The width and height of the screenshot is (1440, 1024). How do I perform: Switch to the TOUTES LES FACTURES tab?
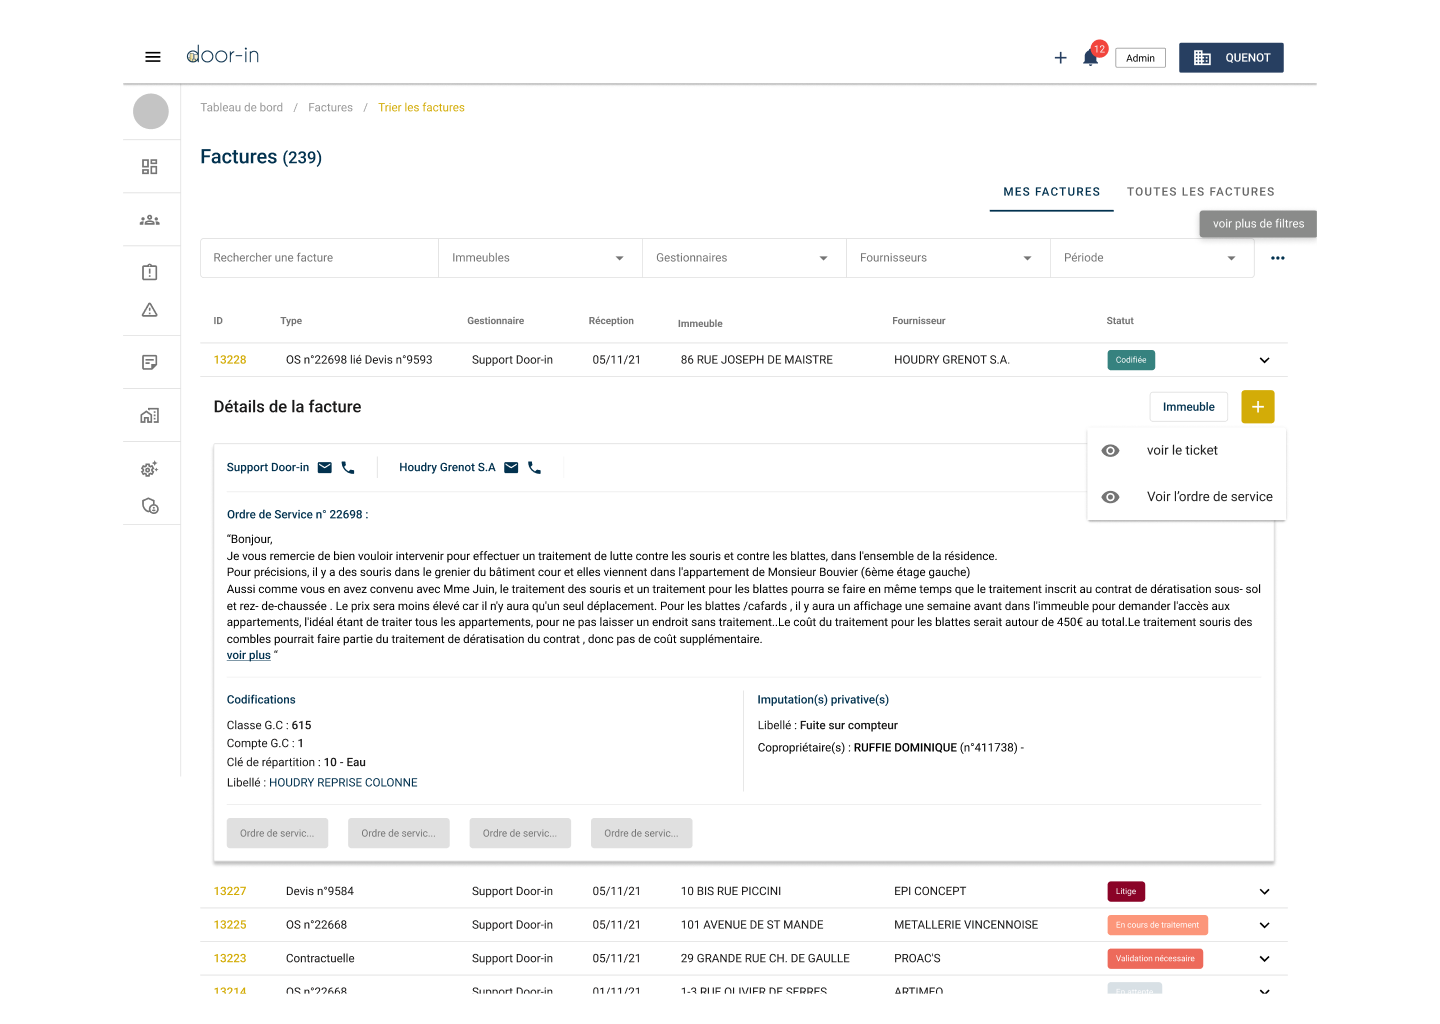coord(1201,191)
